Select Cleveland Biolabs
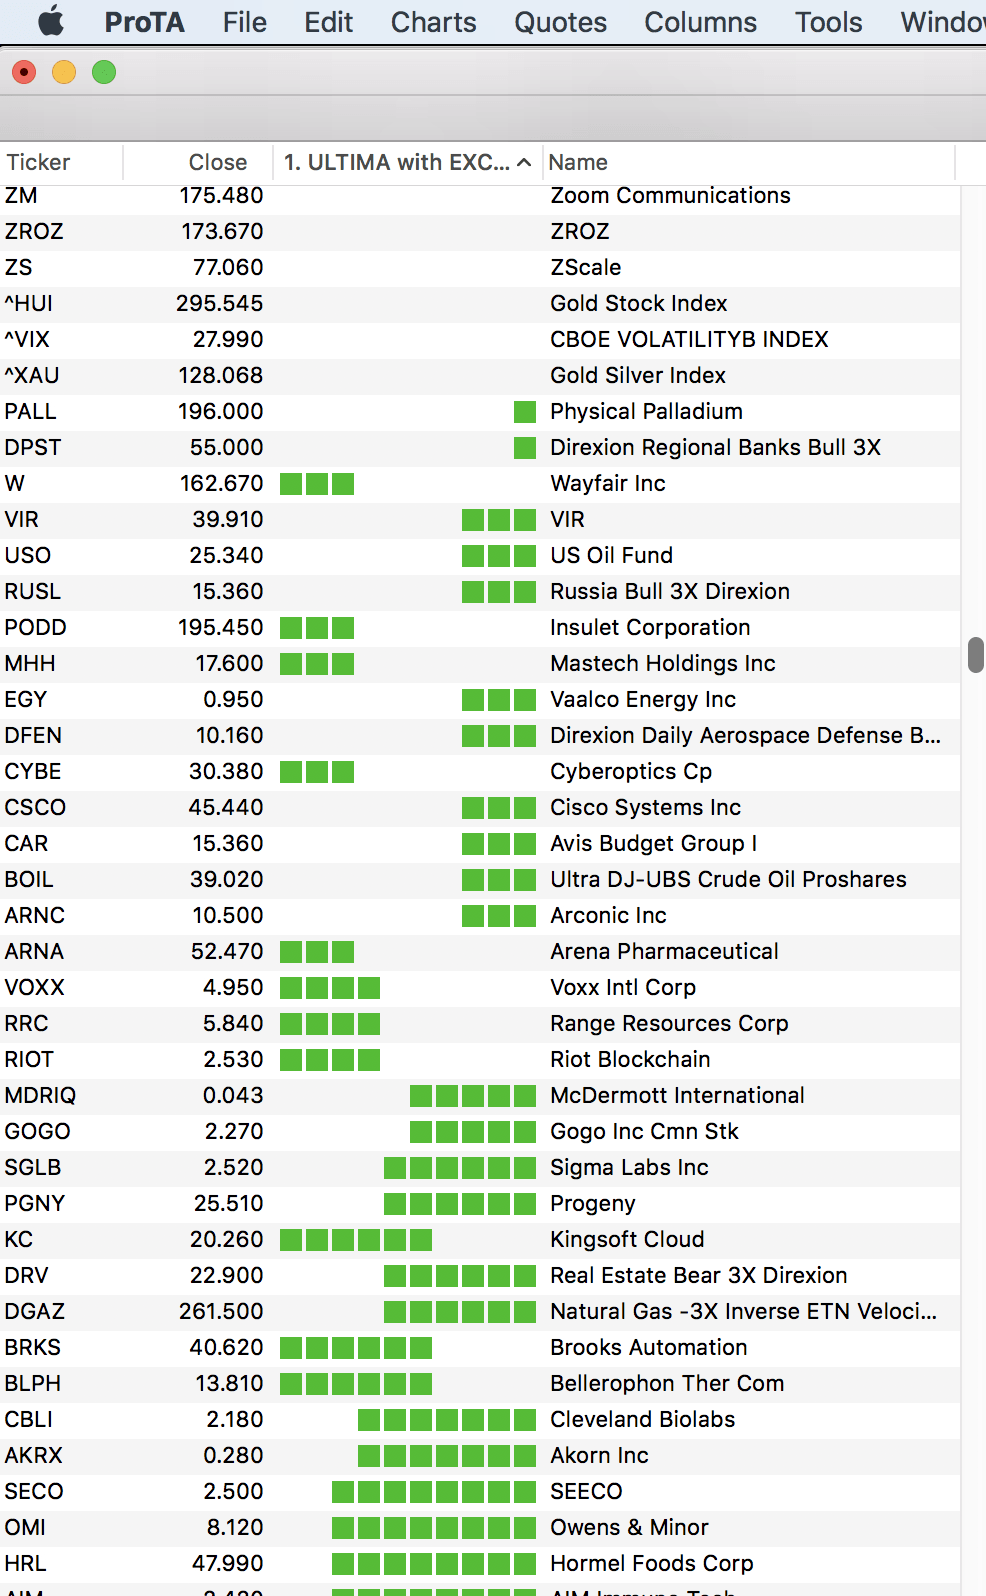 click(x=642, y=1419)
